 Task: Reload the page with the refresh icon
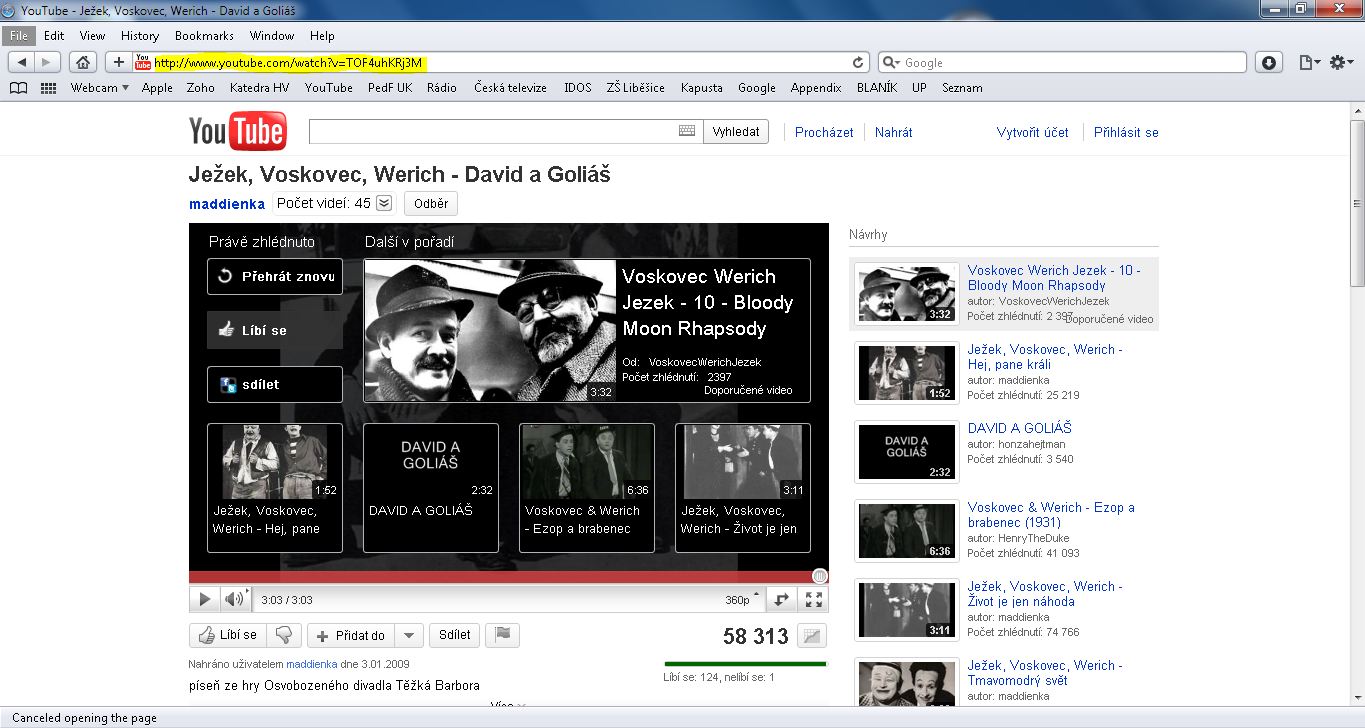pos(858,62)
